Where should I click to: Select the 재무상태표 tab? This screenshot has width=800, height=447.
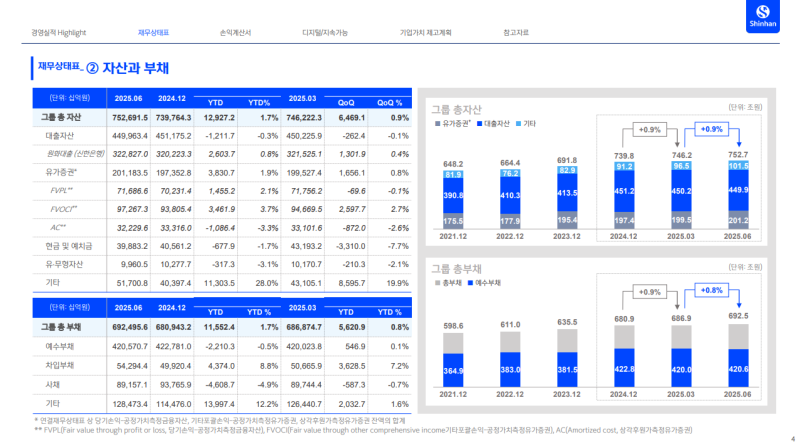(x=153, y=32)
